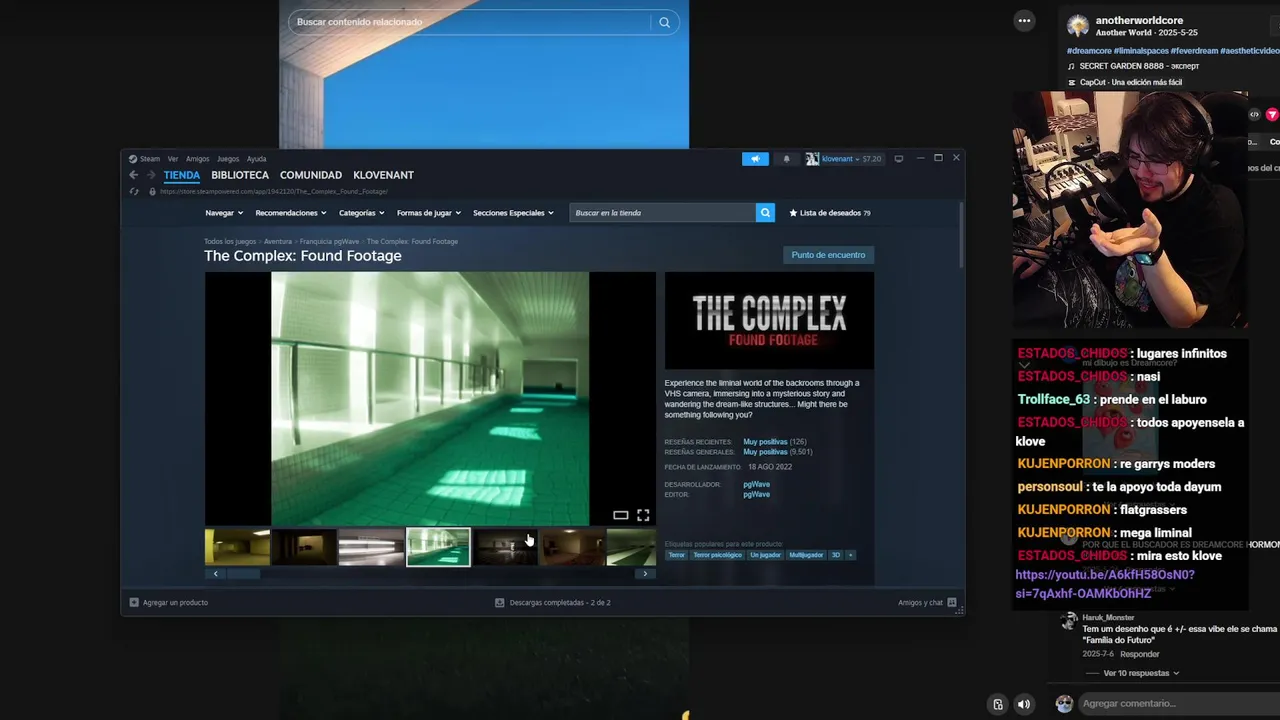
Task: Open the Juegos menu
Action: click(228, 158)
